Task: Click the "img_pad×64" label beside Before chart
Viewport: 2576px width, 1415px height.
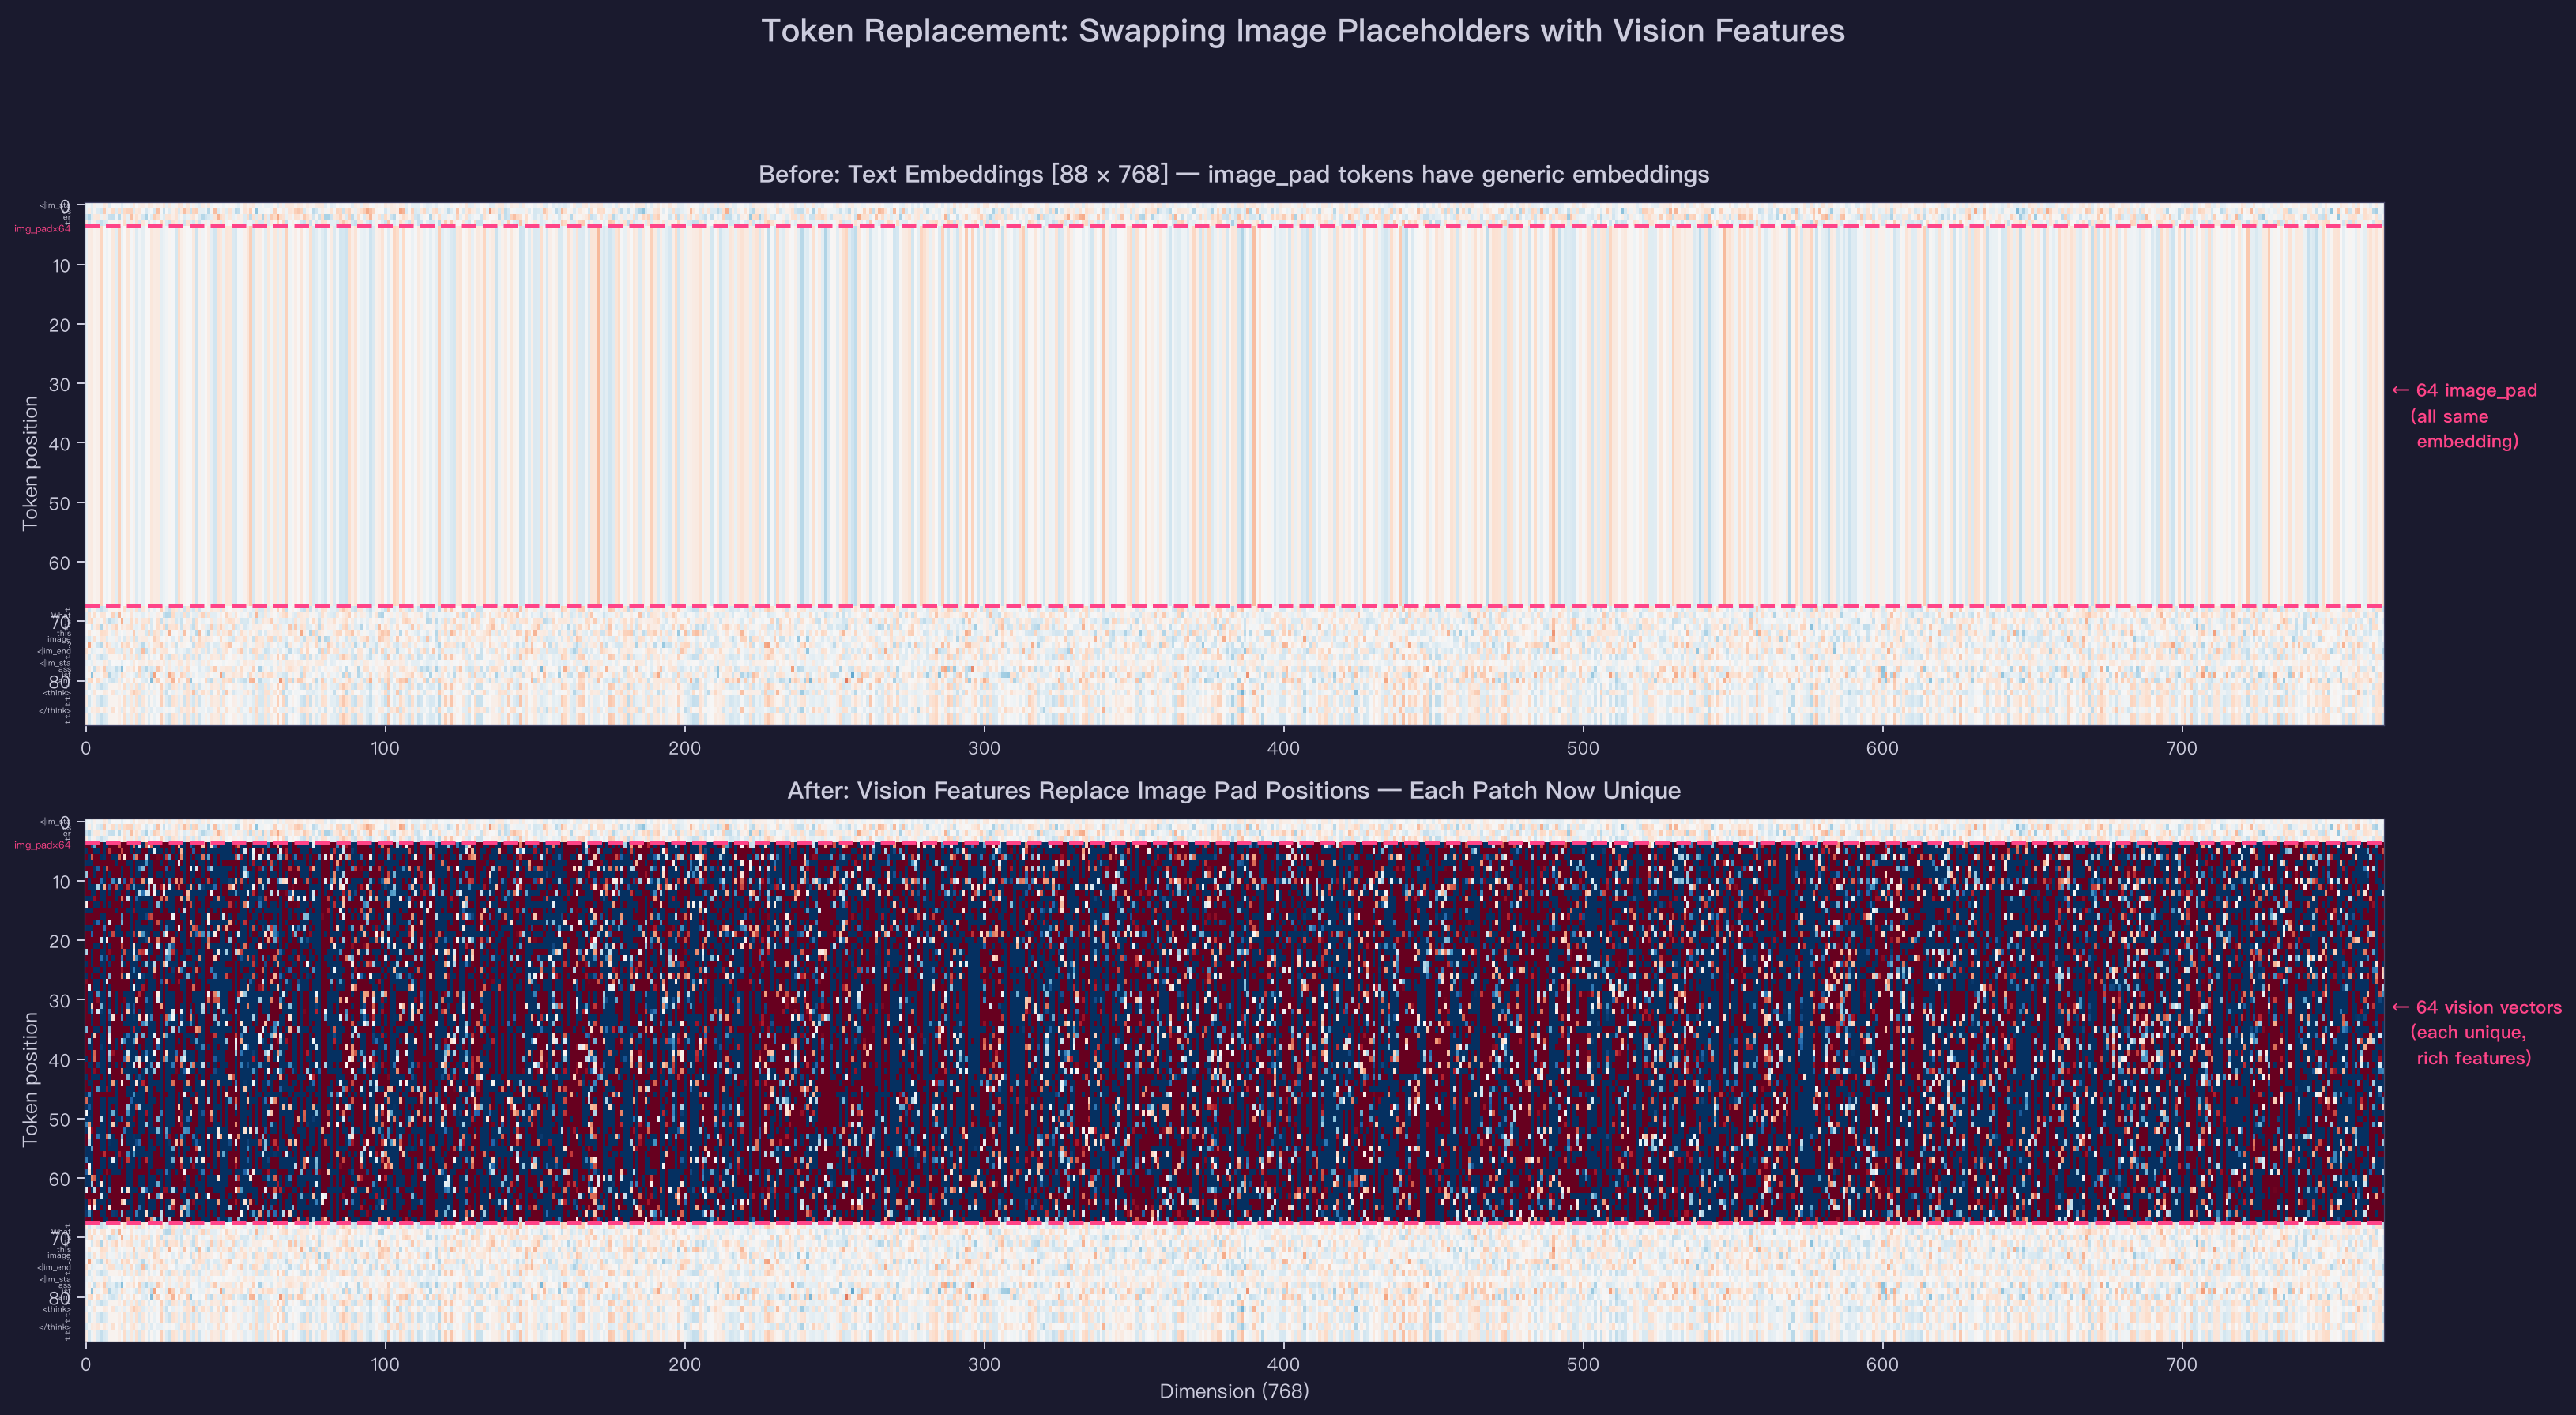Action: [x=42, y=229]
